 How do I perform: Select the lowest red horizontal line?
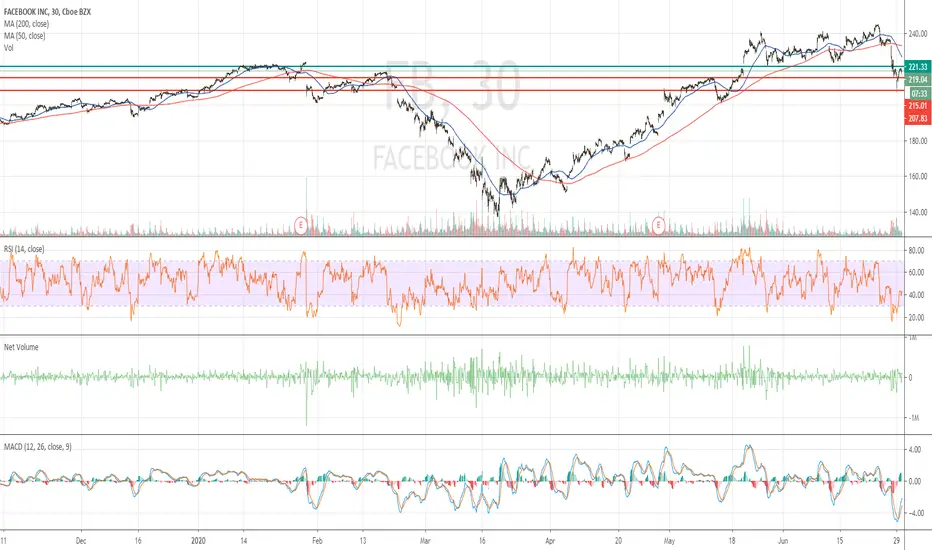click(452, 90)
